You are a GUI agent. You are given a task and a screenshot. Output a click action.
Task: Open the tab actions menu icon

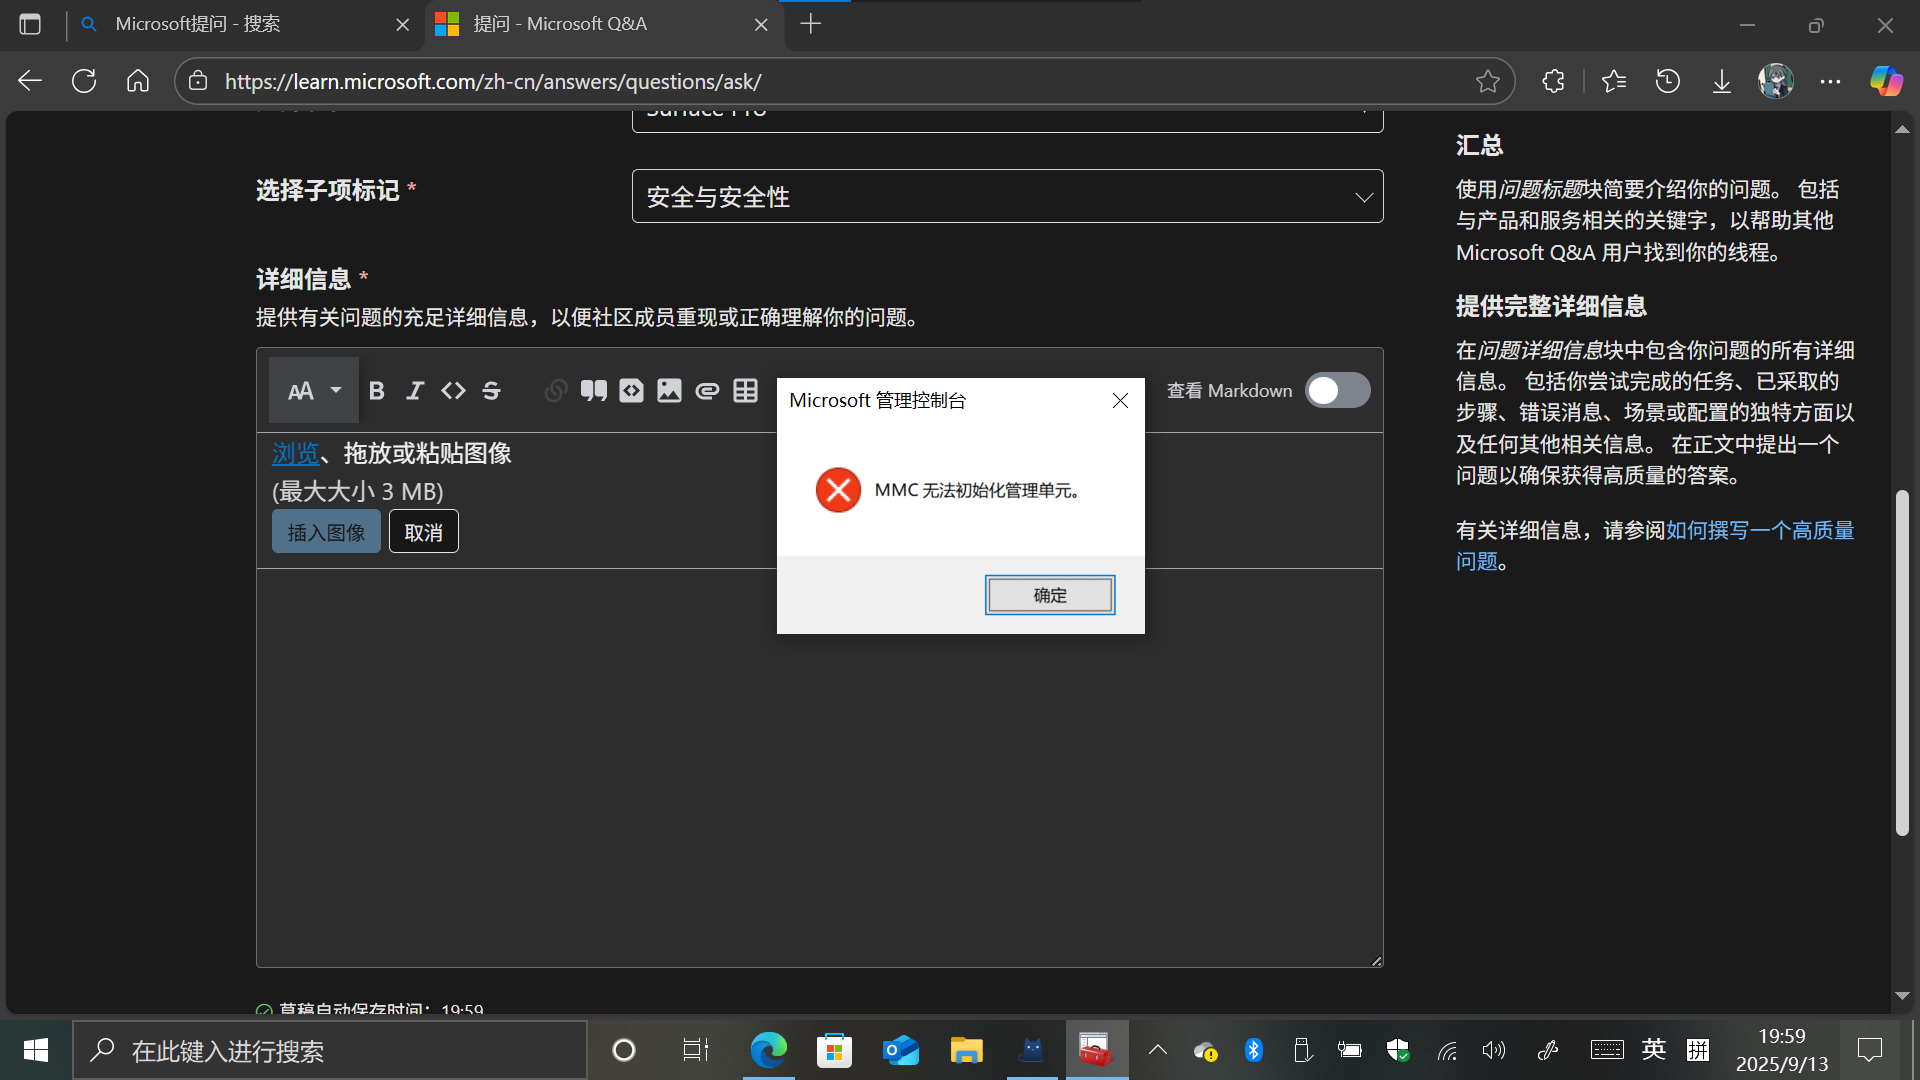(30, 24)
